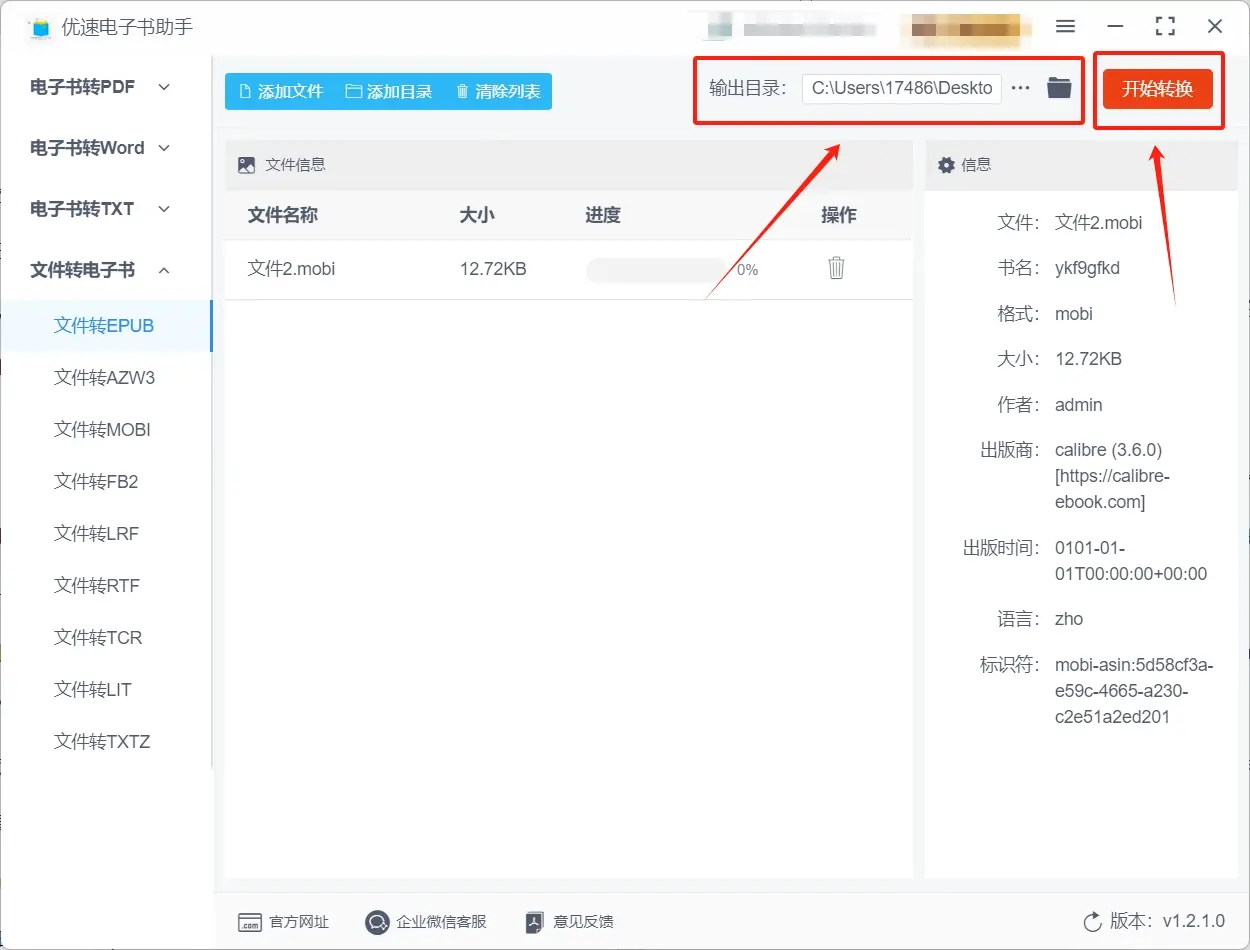The width and height of the screenshot is (1250, 950).
Task: Click the 添加目录 add folder icon
Action: click(x=352, y=90)
